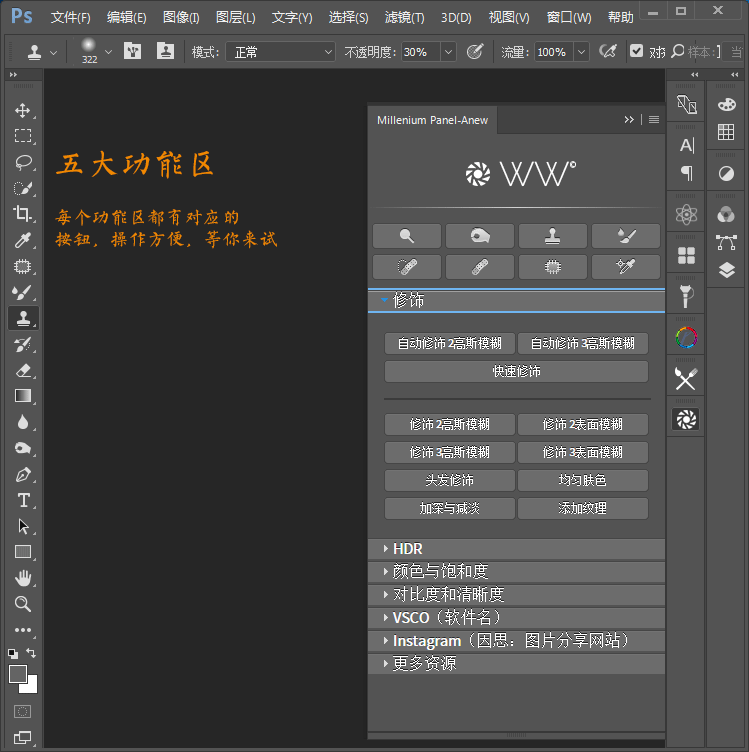Expand the 颜色与饱和度 section
Viewport: 749px width, 752px height.
click(516, 572)
